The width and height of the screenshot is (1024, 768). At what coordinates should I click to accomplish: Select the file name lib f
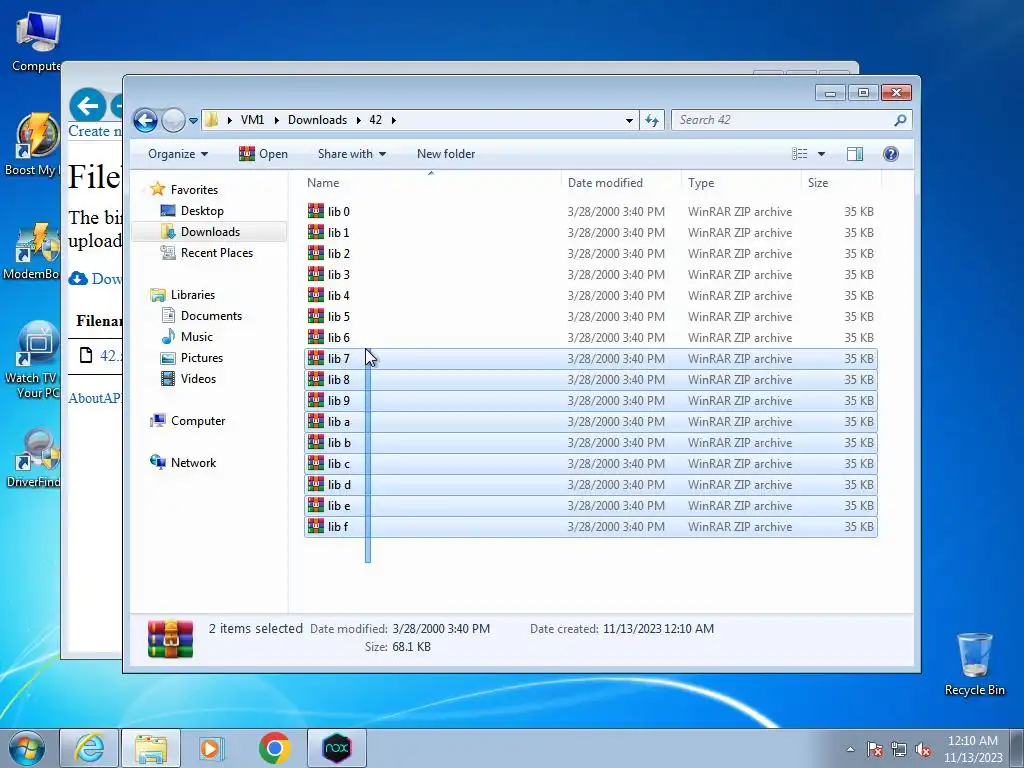coord(338,526)
